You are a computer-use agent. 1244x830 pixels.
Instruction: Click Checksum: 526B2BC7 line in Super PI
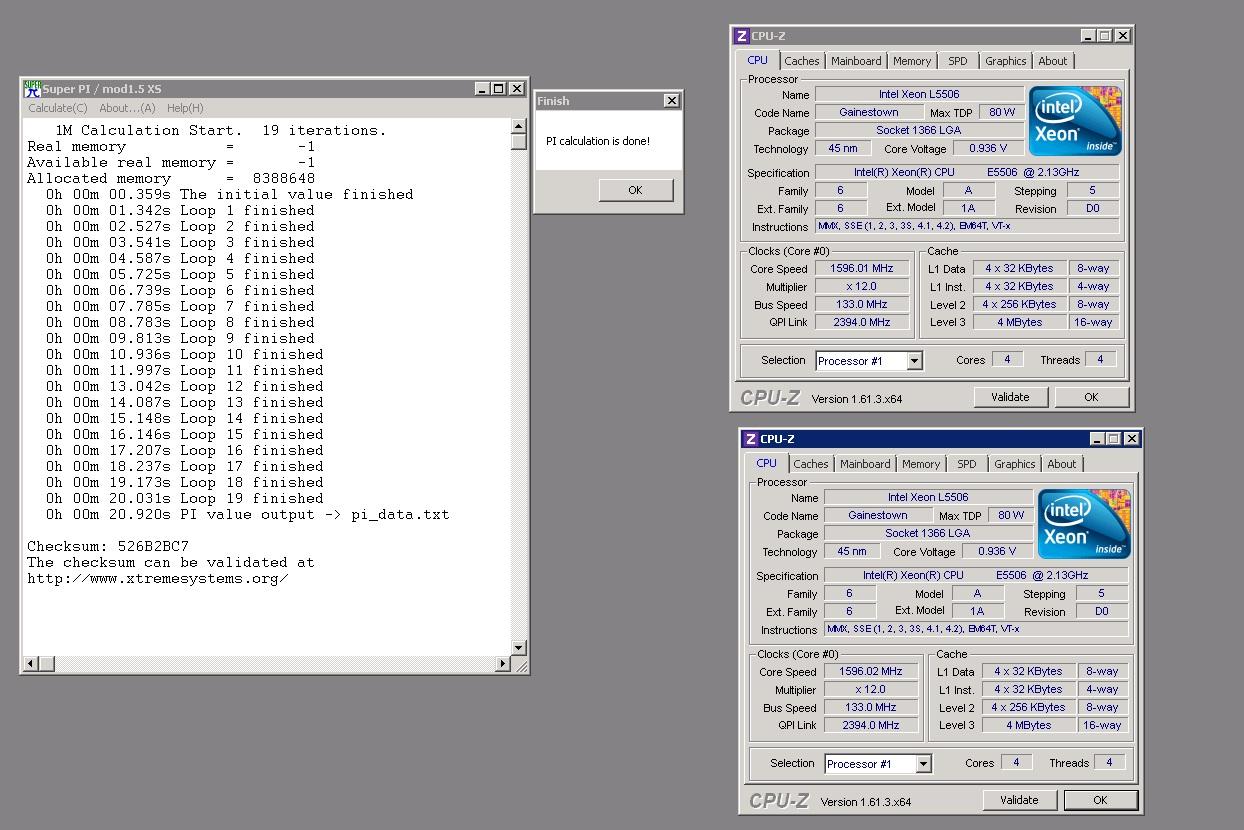click(108, 546)
